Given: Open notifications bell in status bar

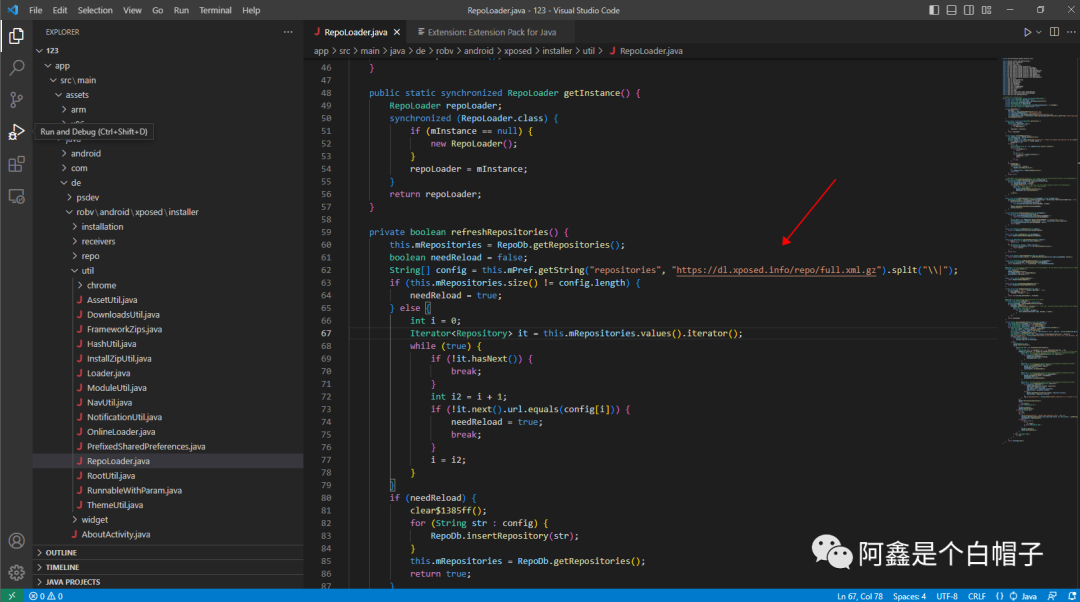Looking at the screenshot, I should tap(1072, 596).
